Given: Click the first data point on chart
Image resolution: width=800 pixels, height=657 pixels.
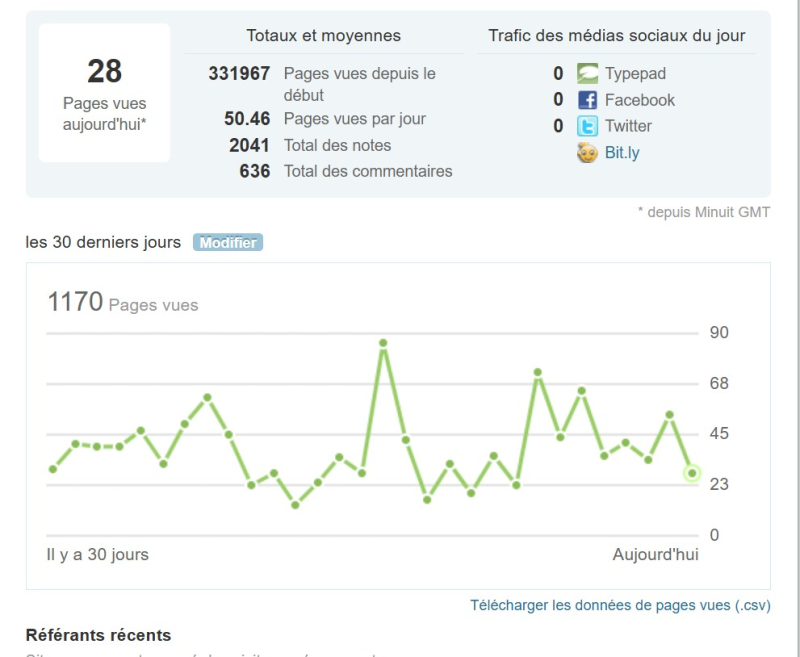Looking at the screenshot, I should (53, 469).
